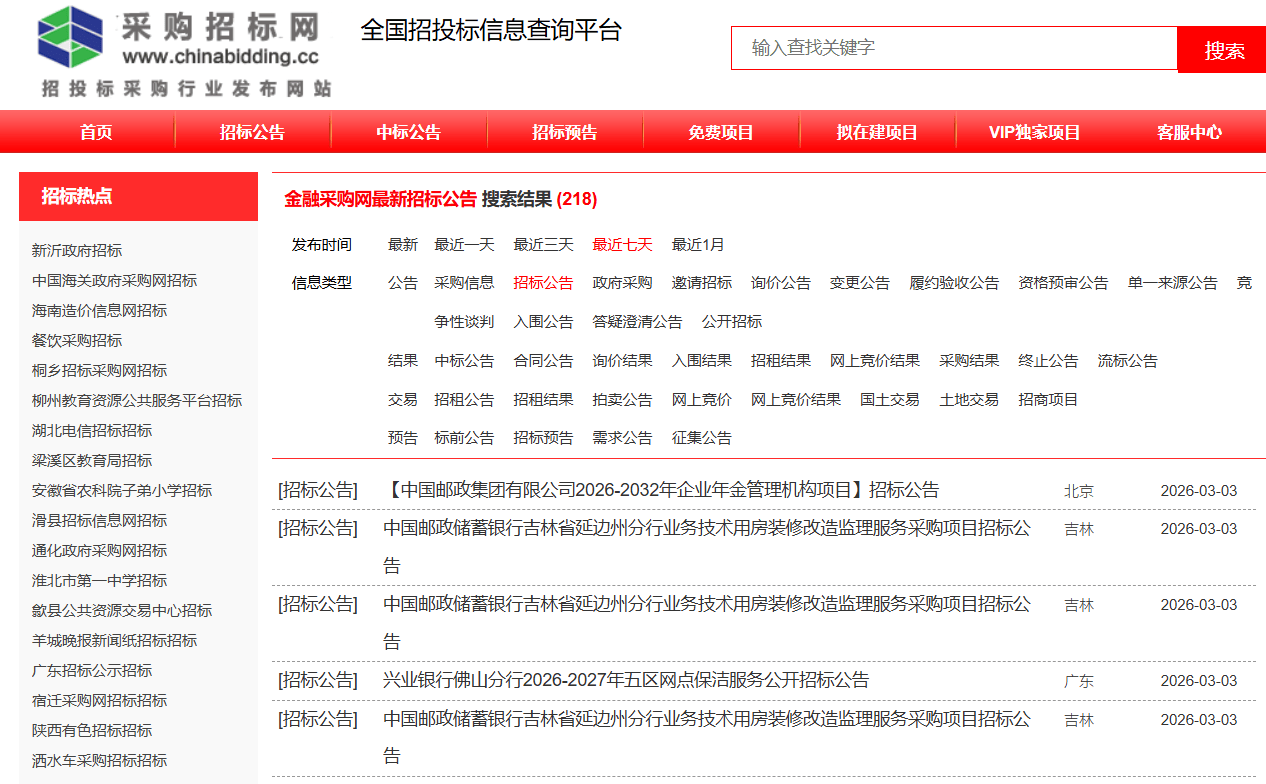Open the 首页 home menu
1266x784 pixels.
(x=96, y=132)
